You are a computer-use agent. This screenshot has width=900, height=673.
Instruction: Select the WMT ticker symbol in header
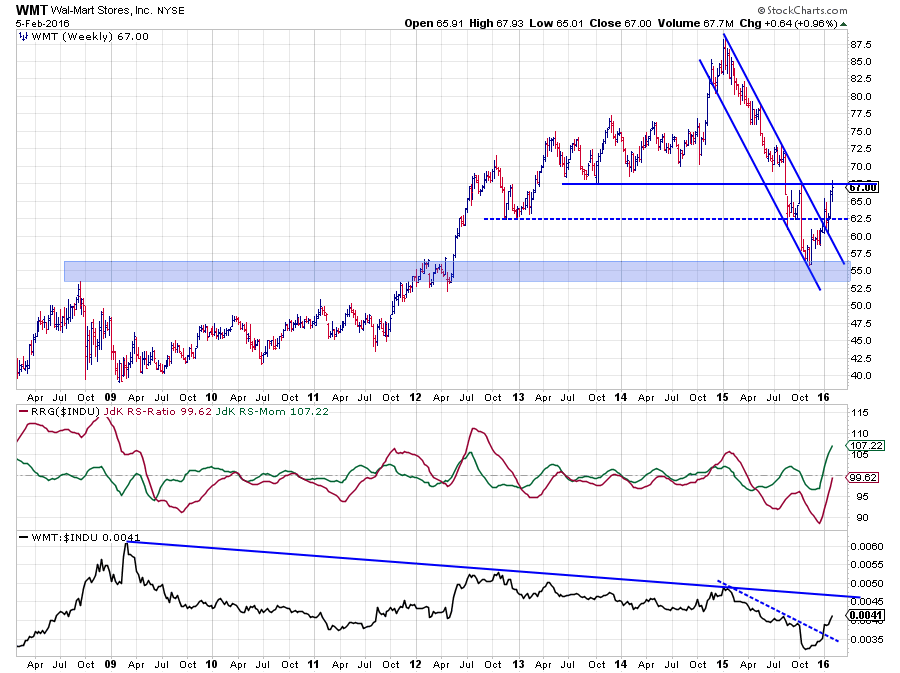coord(32,10)
